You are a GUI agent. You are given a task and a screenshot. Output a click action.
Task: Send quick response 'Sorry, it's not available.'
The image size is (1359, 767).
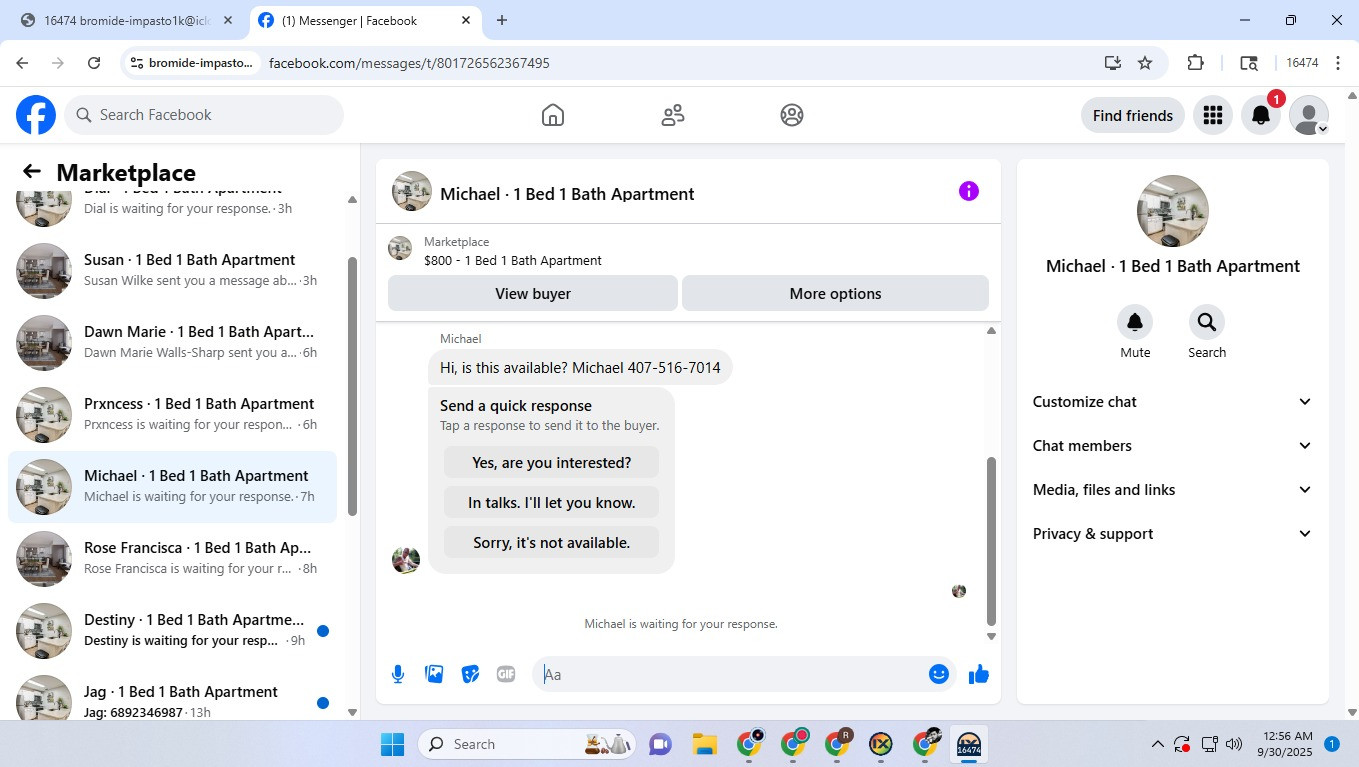tap(551, 542)
